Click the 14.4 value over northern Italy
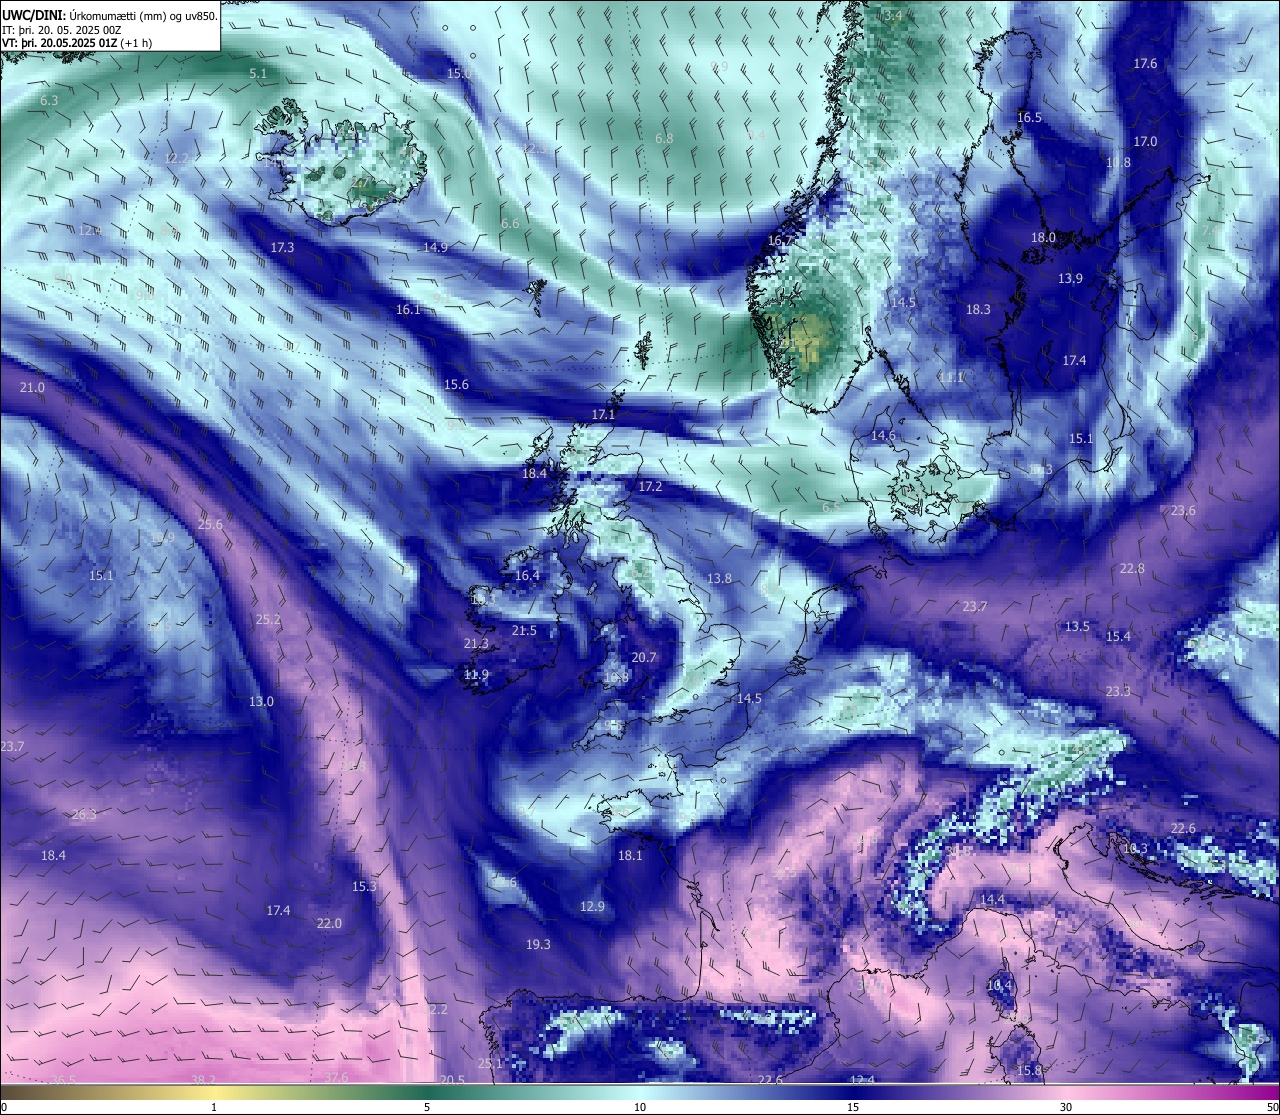 coord(991,900)
